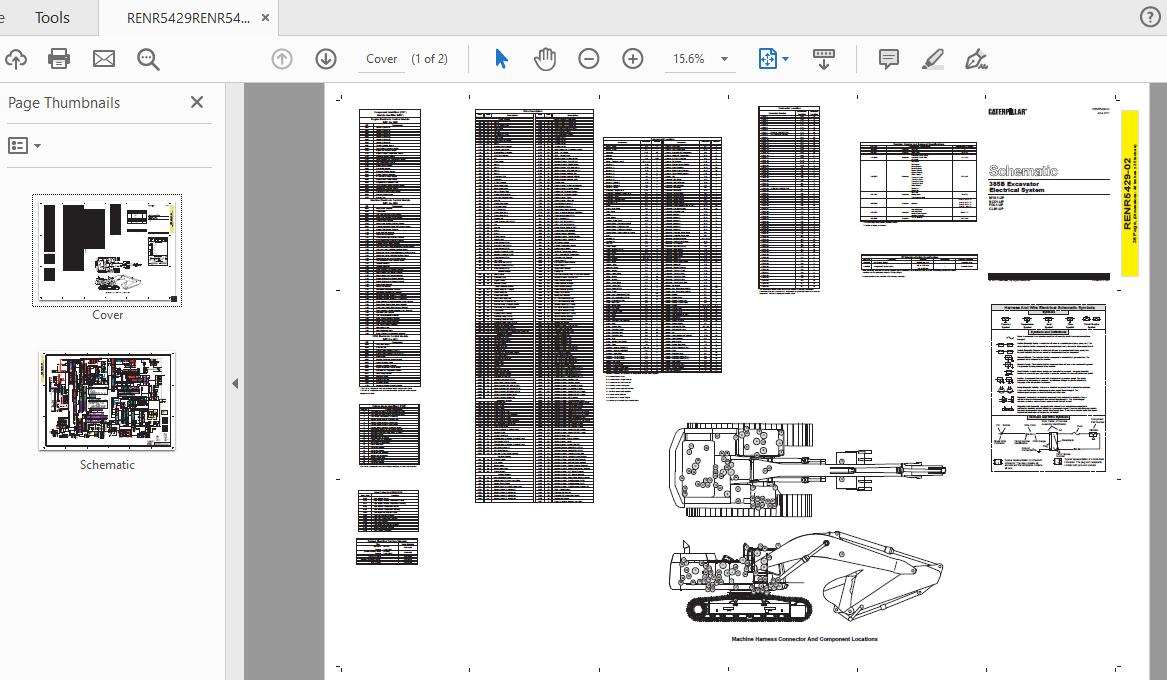Image resolution: width=1167 pixels, height=680 pixels.
Task: Open the thumbnail options list icon
Action: 18,145
